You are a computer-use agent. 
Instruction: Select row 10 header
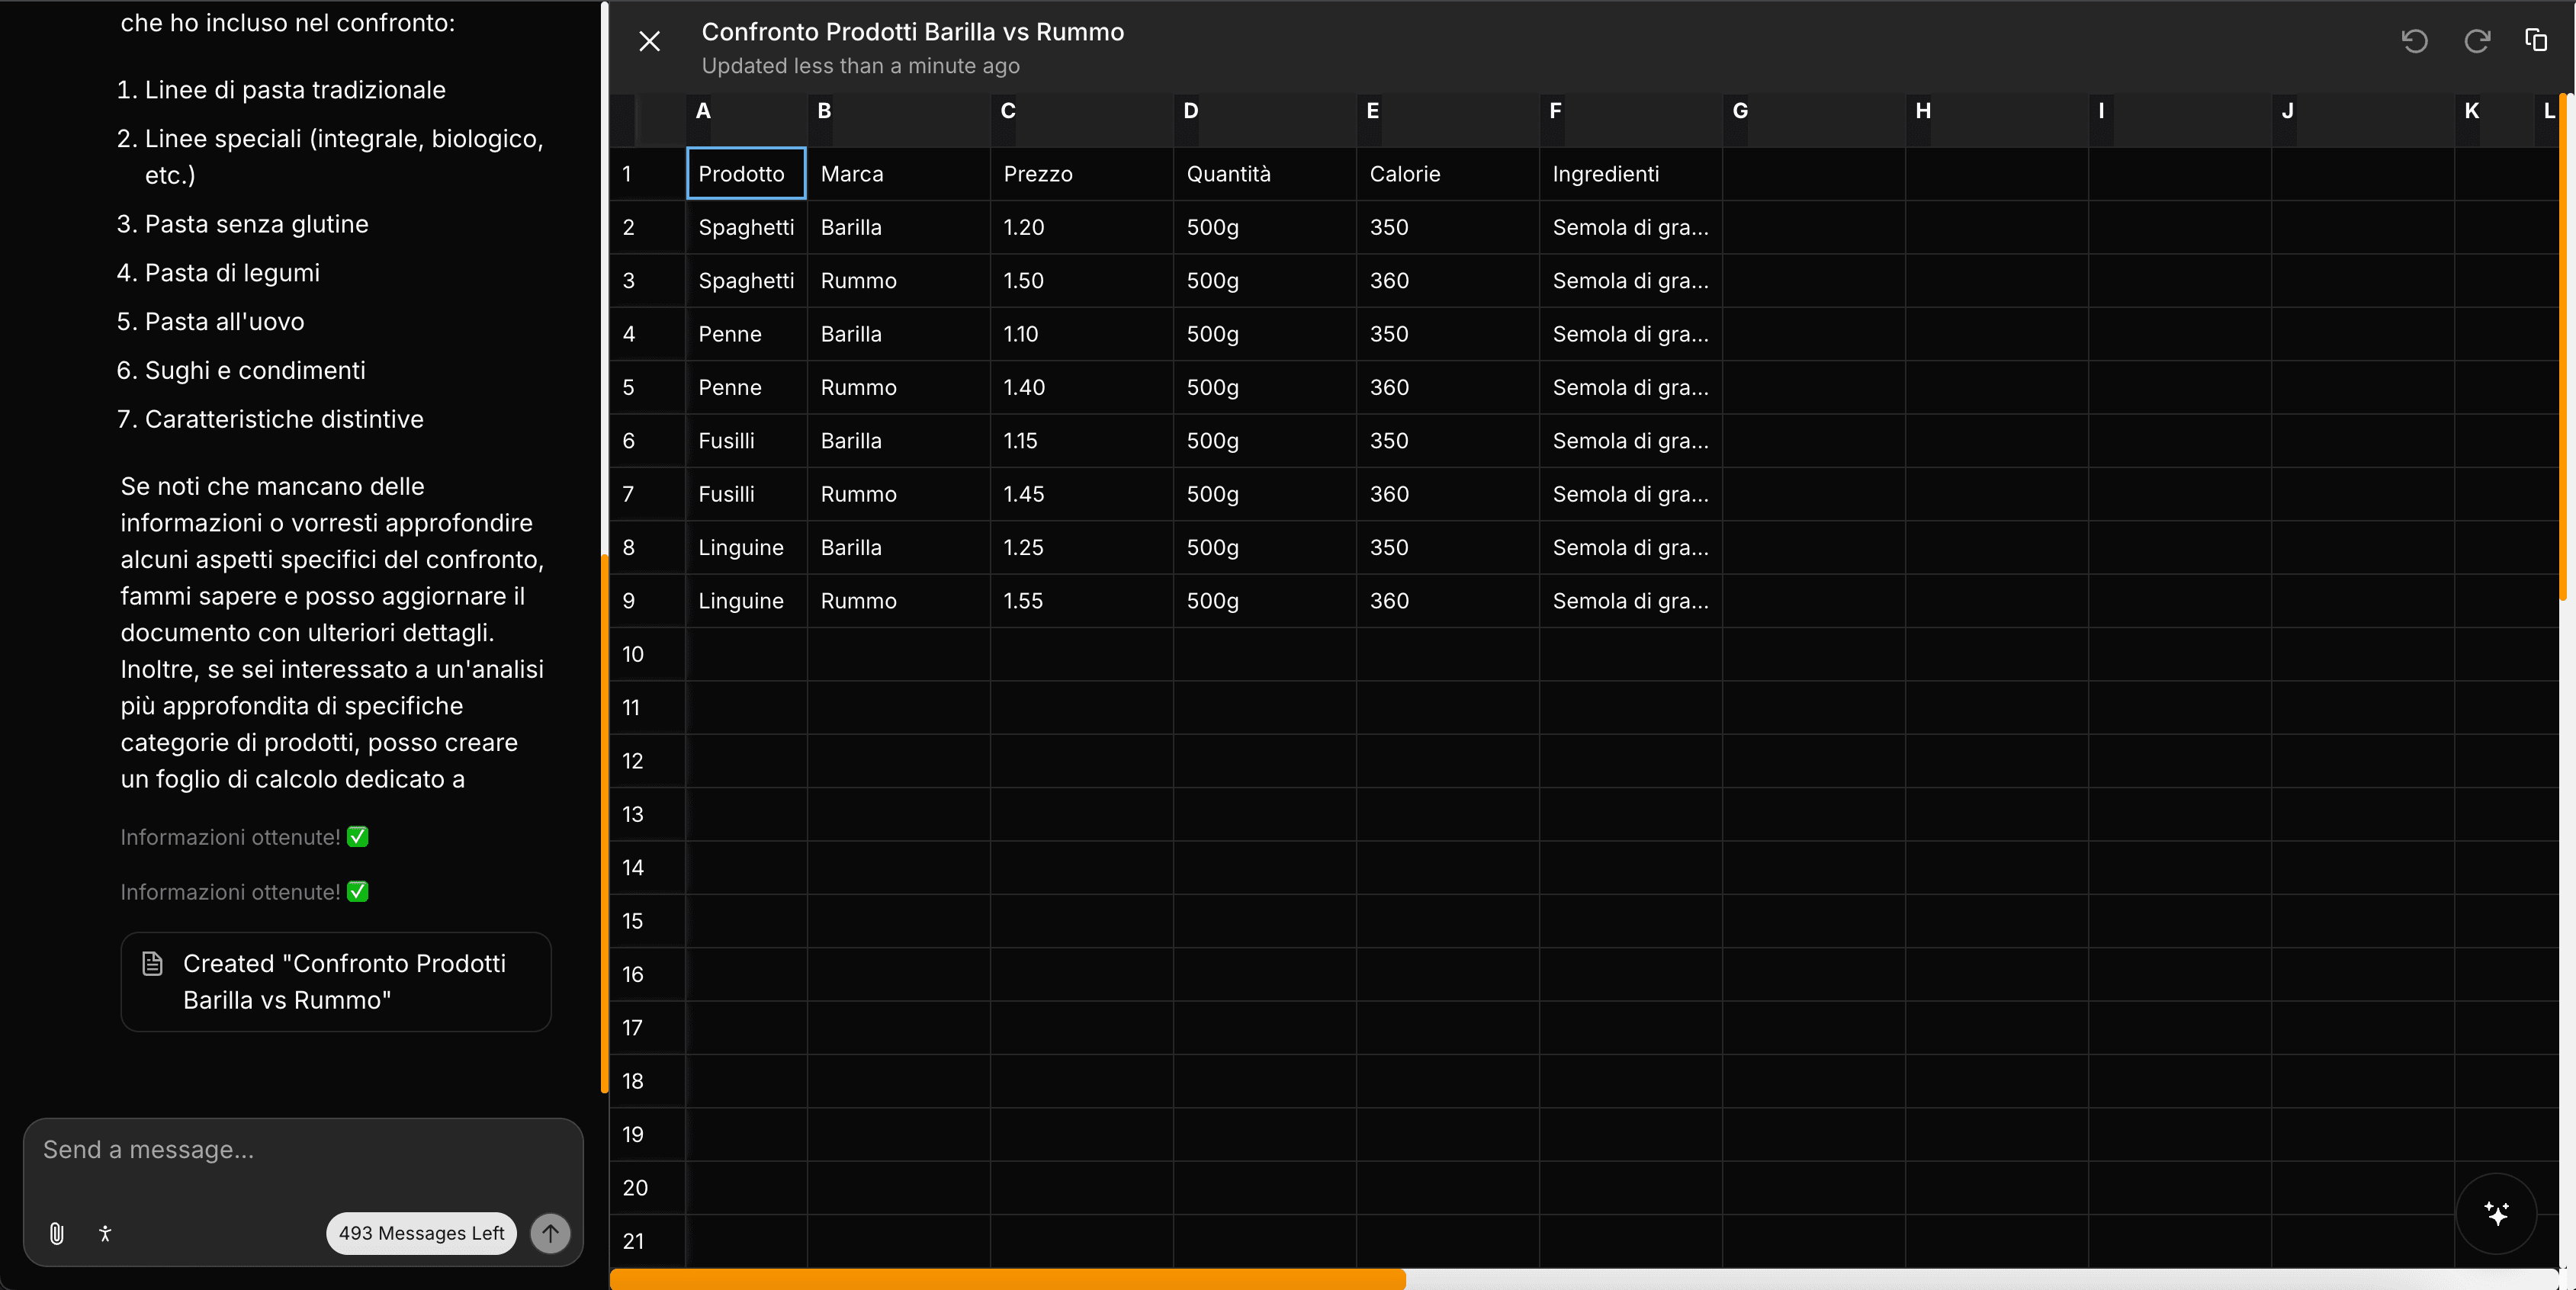(648, 654)
